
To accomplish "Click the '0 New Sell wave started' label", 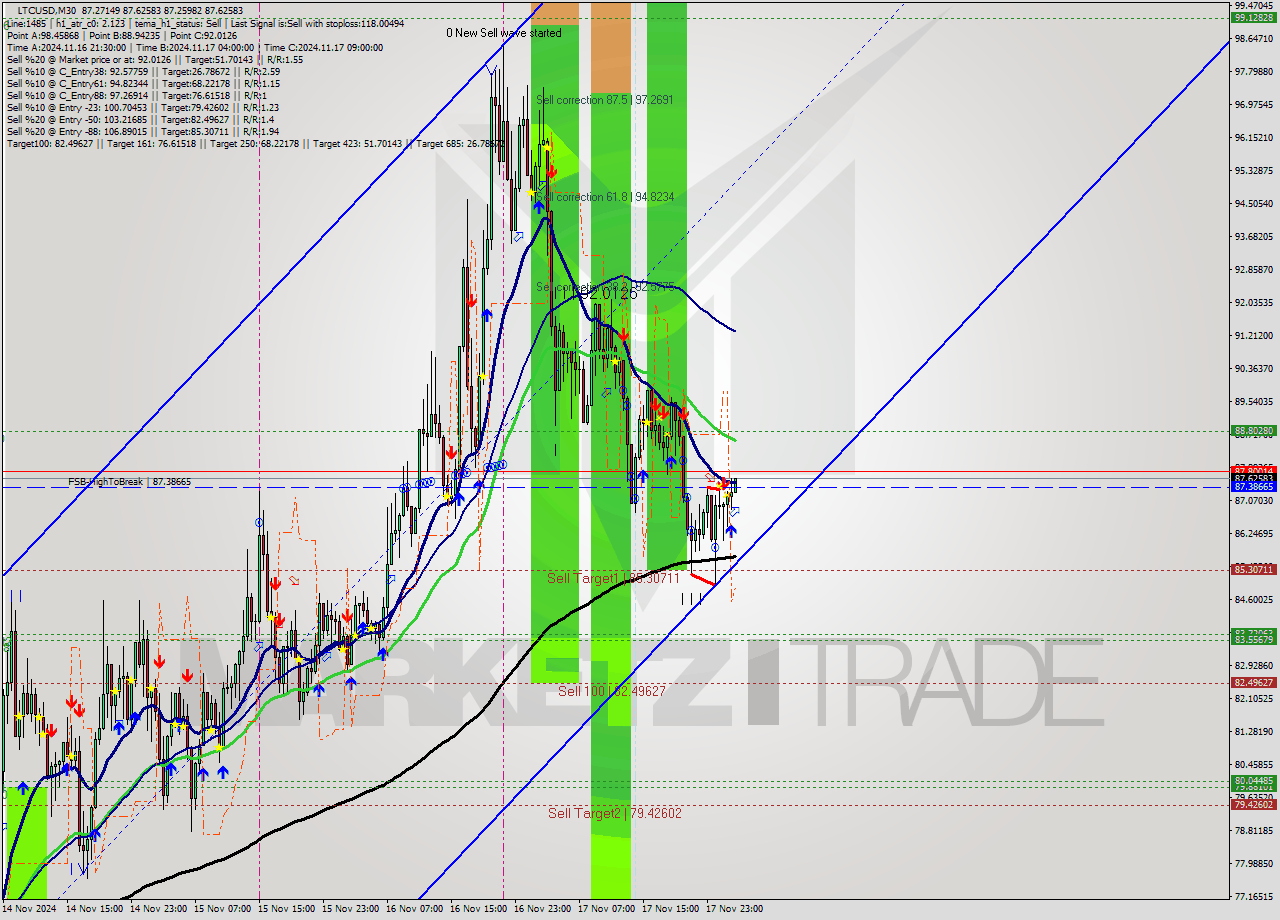I will pos(504,33).
